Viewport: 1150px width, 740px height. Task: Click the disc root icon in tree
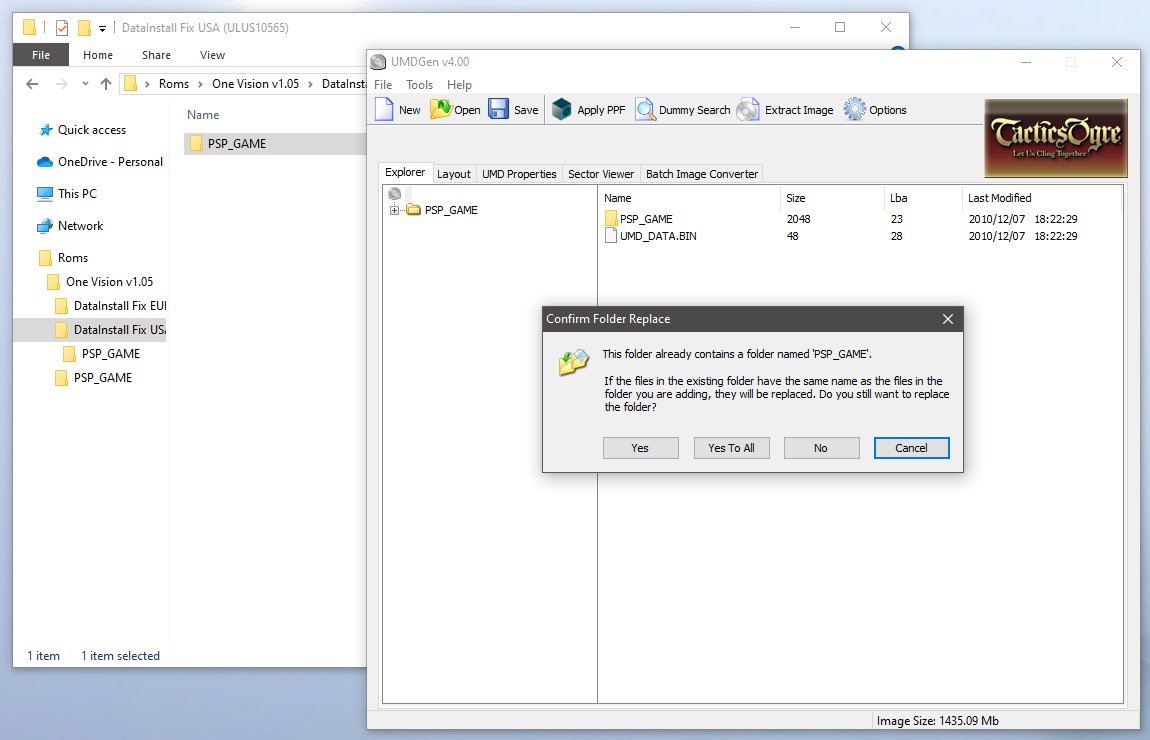pos(395,194)
